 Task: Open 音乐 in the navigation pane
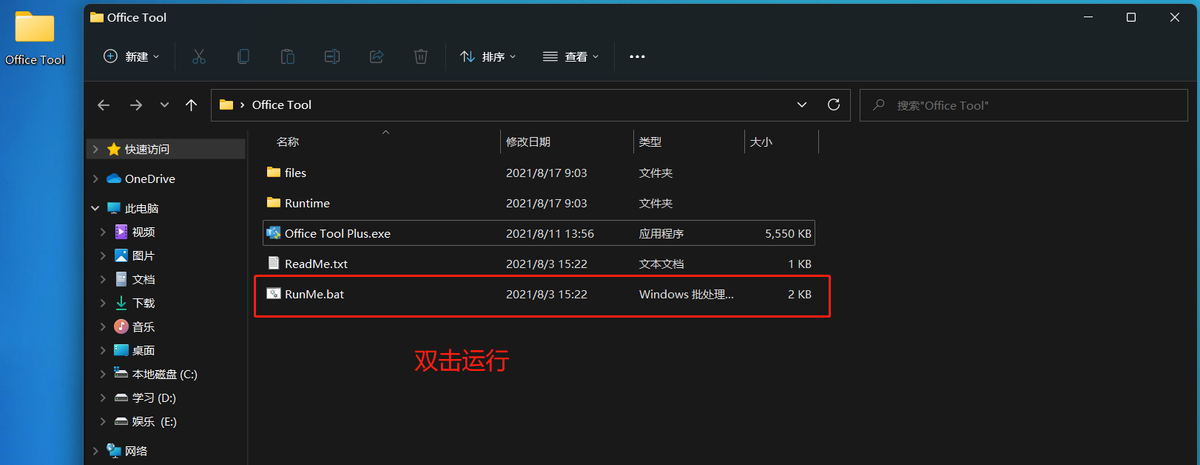143,327
